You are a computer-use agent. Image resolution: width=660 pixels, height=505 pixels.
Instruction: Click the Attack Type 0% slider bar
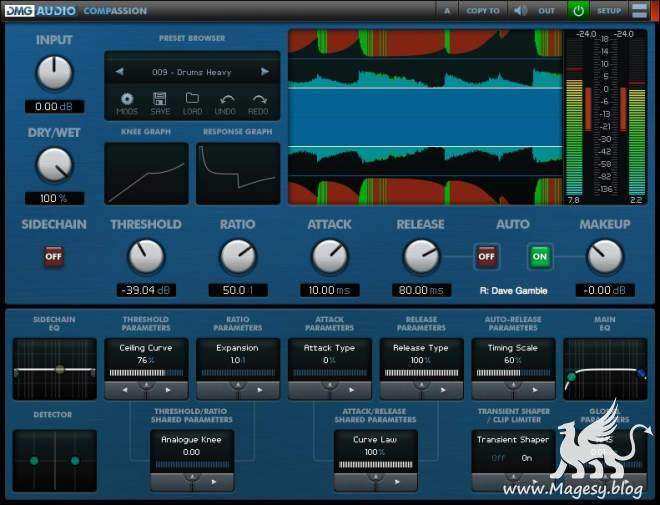pos(330,373)
